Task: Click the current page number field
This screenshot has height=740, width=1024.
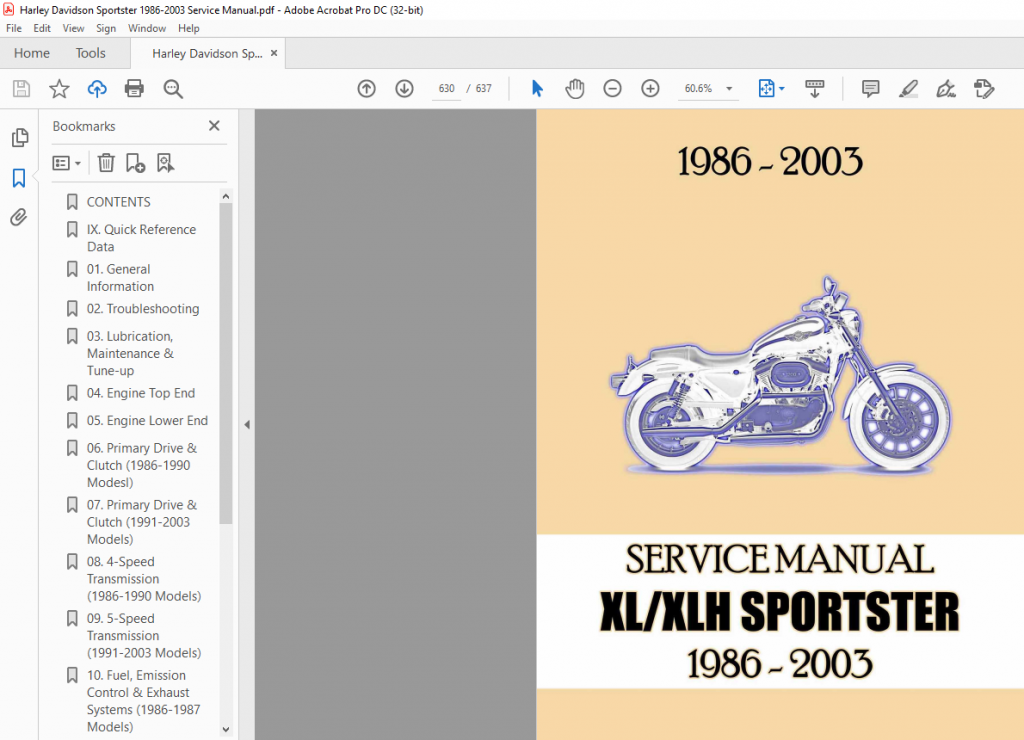Action: (x=447, y=88)
